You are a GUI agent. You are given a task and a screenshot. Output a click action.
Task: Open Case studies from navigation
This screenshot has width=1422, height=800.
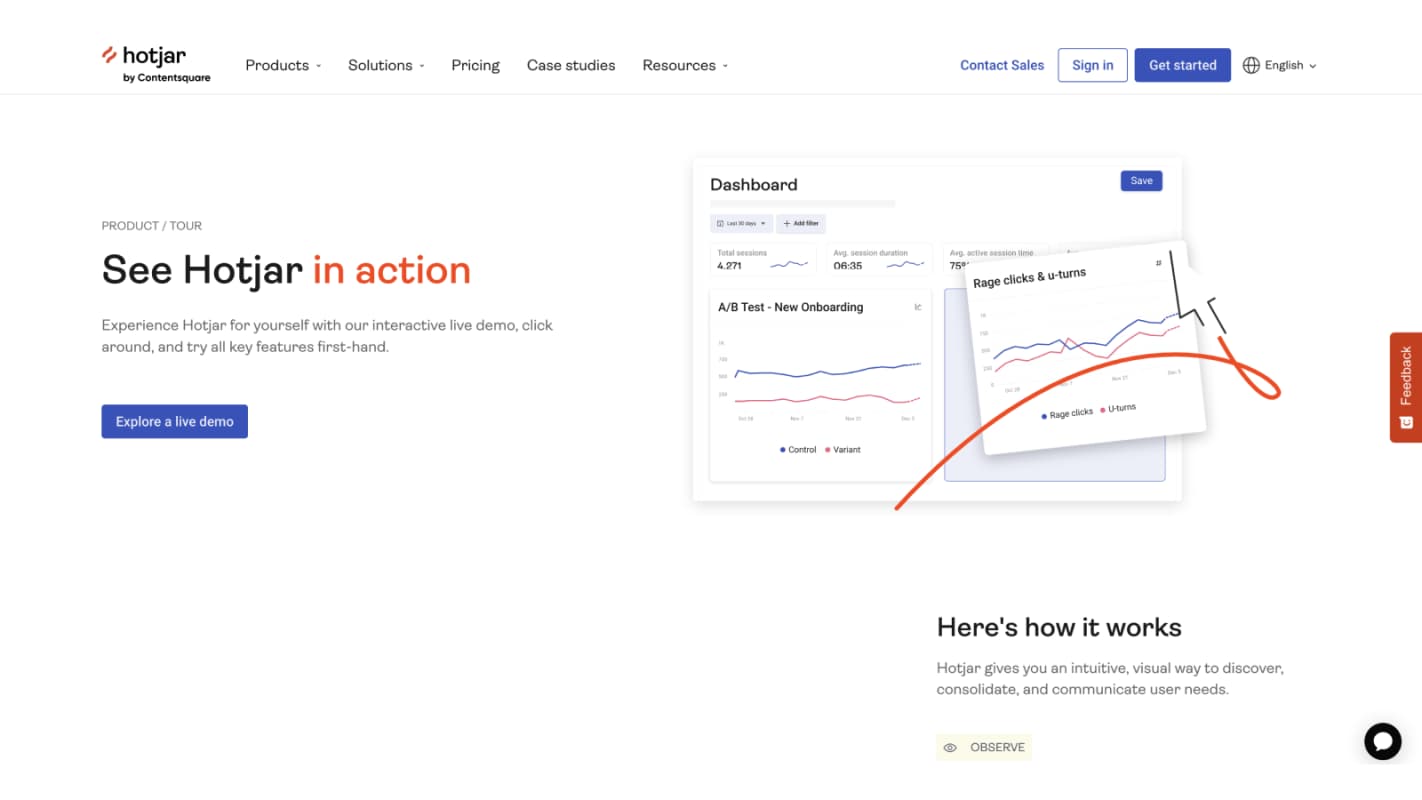(571, 65)
